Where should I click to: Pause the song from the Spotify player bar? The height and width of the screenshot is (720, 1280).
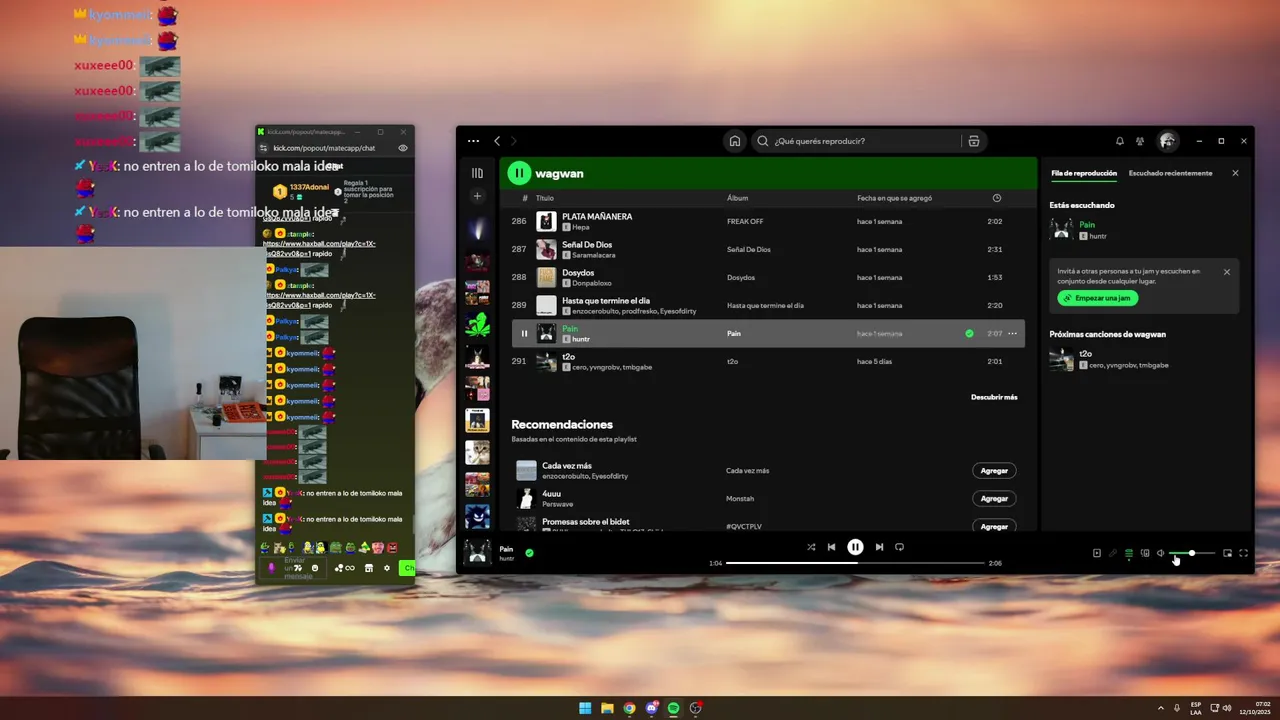[x=855, y=547]
